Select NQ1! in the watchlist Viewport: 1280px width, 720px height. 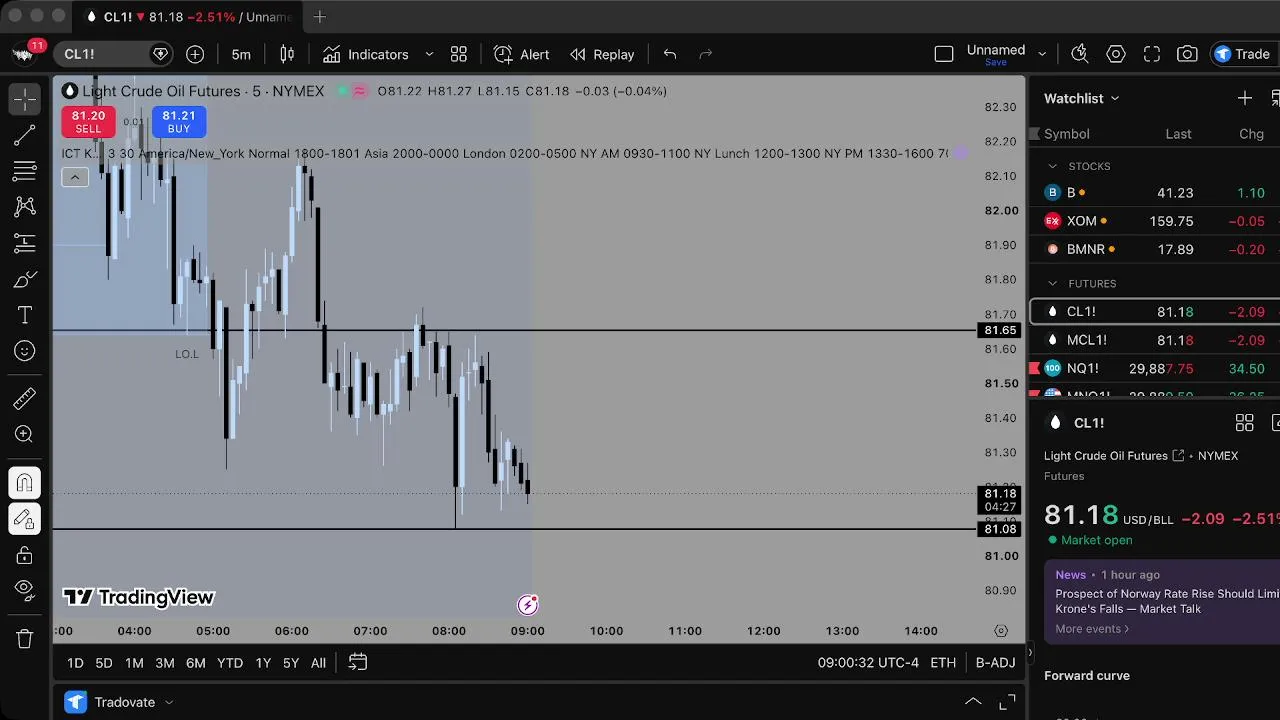1155,368
